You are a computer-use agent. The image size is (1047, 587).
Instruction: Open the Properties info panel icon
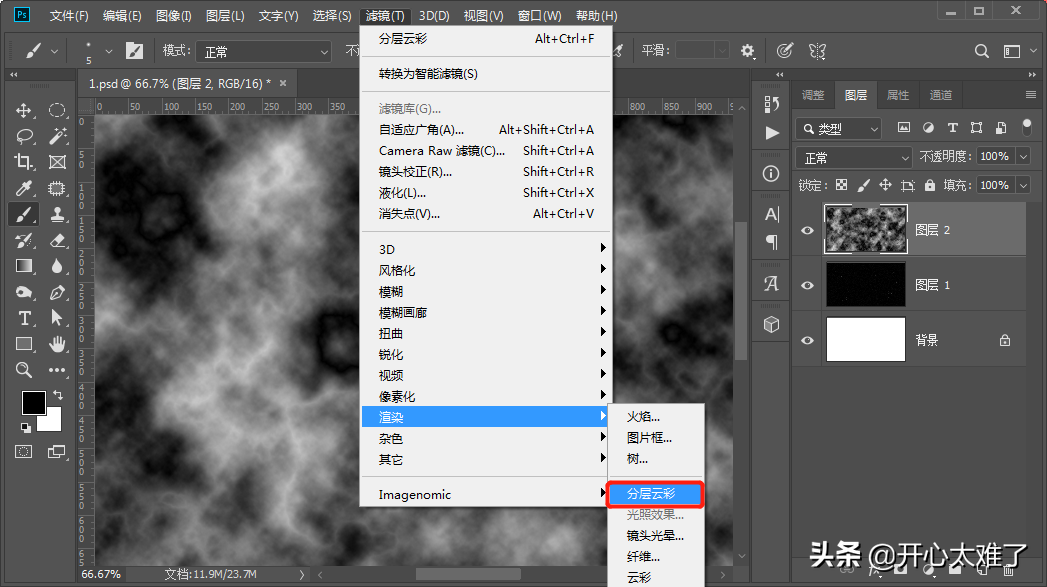coord(771,174)
